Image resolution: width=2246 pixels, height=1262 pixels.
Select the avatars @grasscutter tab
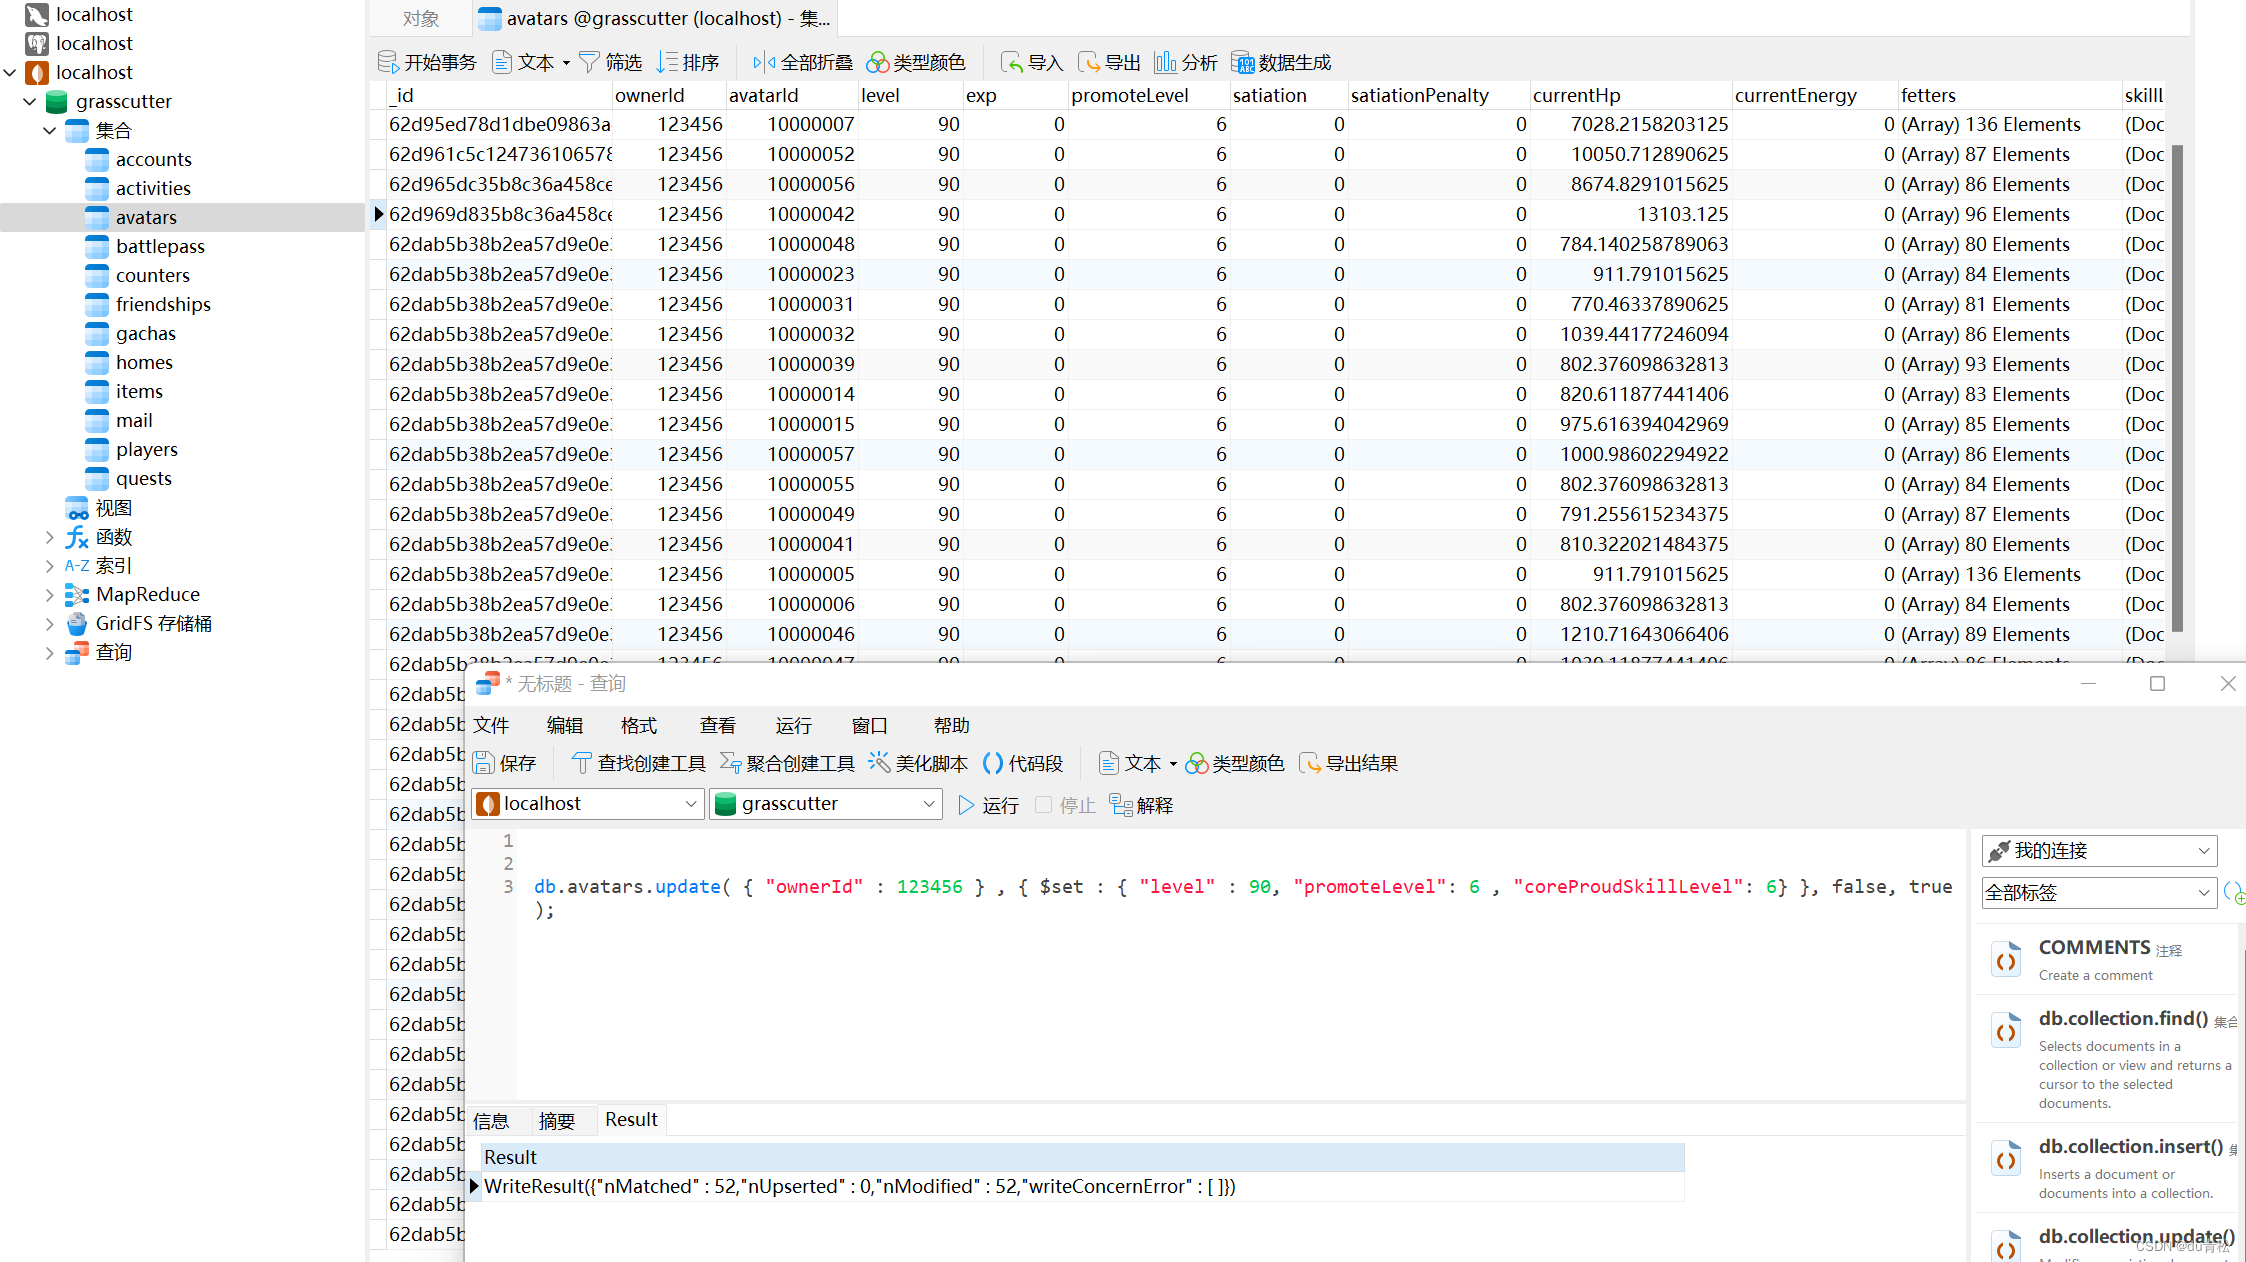pyautogui.click(x=654, y=18)
